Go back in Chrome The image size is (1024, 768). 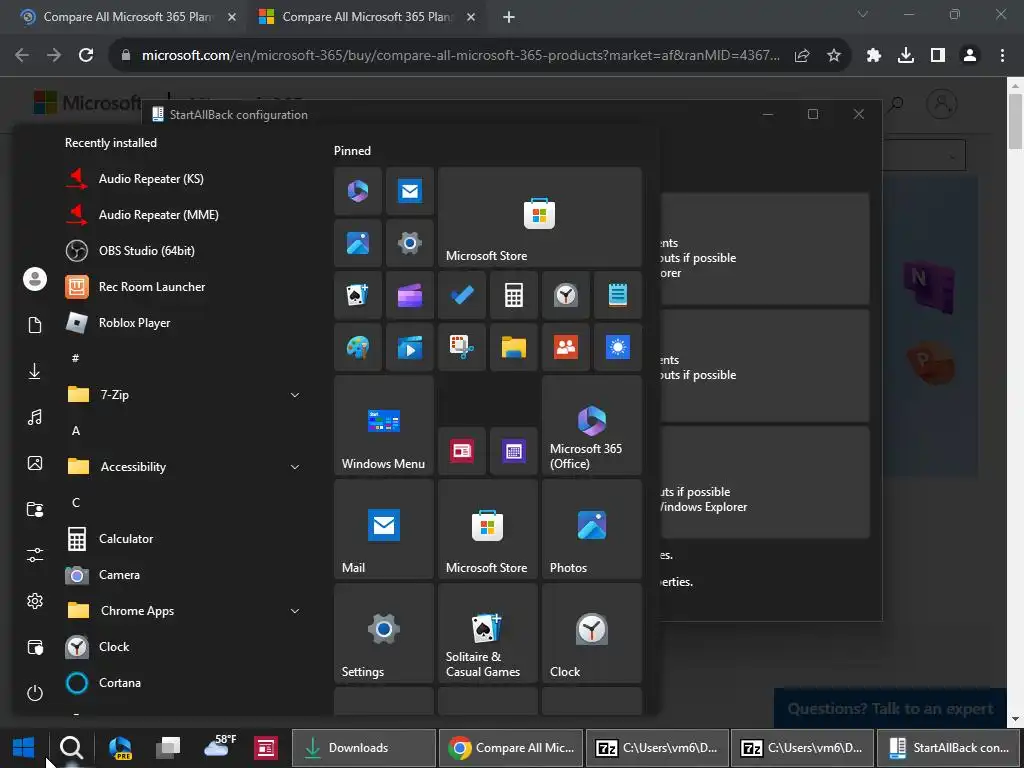(x=22, y=56)
